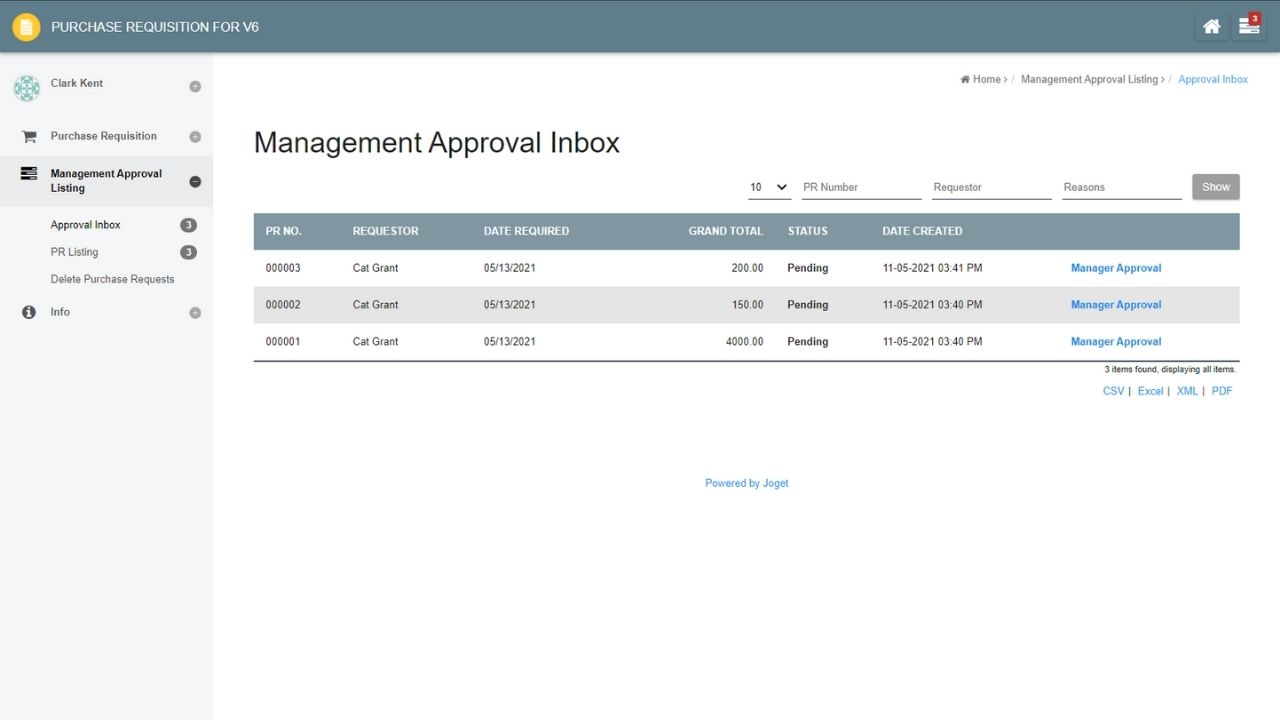The height and width of the screenshot is (720, 1280).
Task: Open the Home icon in header
Action: pyautogui.click(x=1211, y=27)
